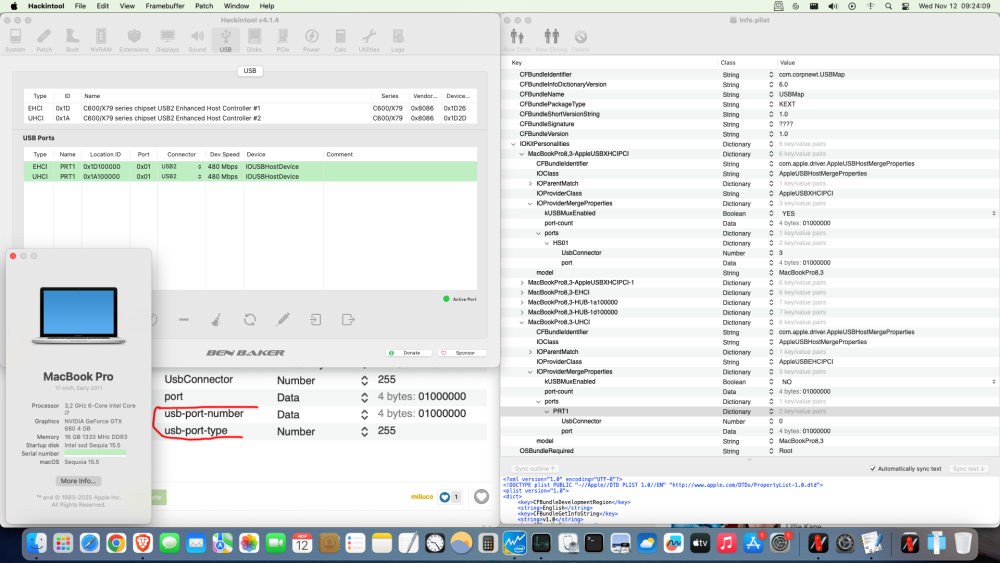Open the Displays section in Hackintool
The height and width of the screenshot is (563, 1000).
tap(168, 40)
